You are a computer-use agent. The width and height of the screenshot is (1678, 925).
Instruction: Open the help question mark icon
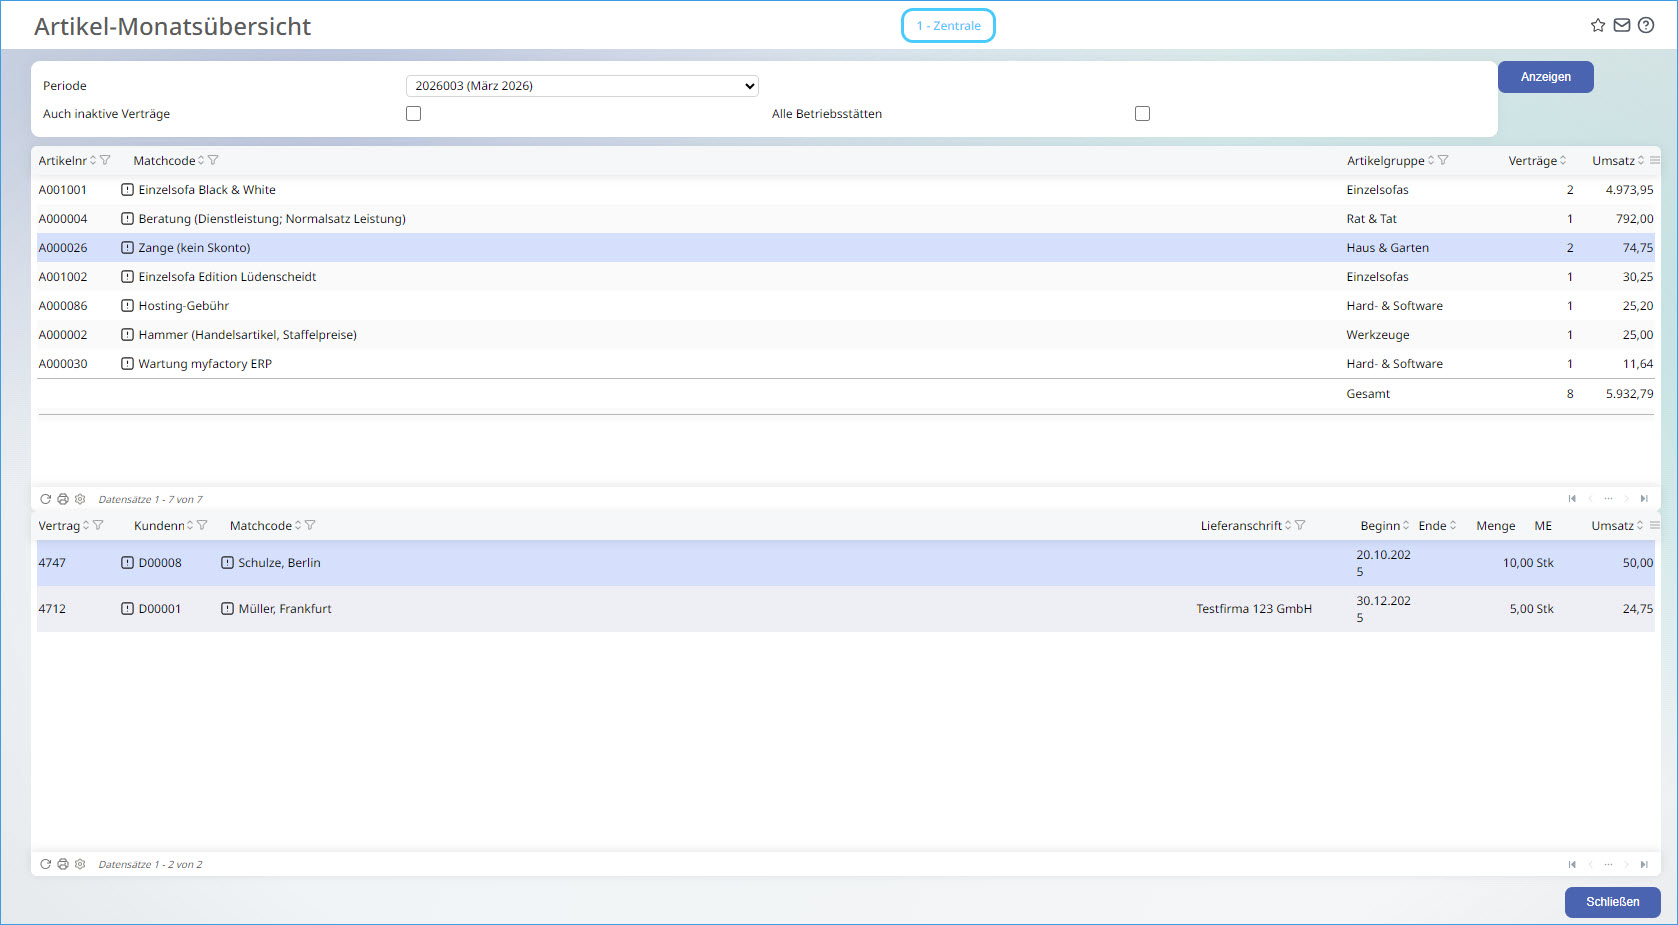(x=1646, y=26)
